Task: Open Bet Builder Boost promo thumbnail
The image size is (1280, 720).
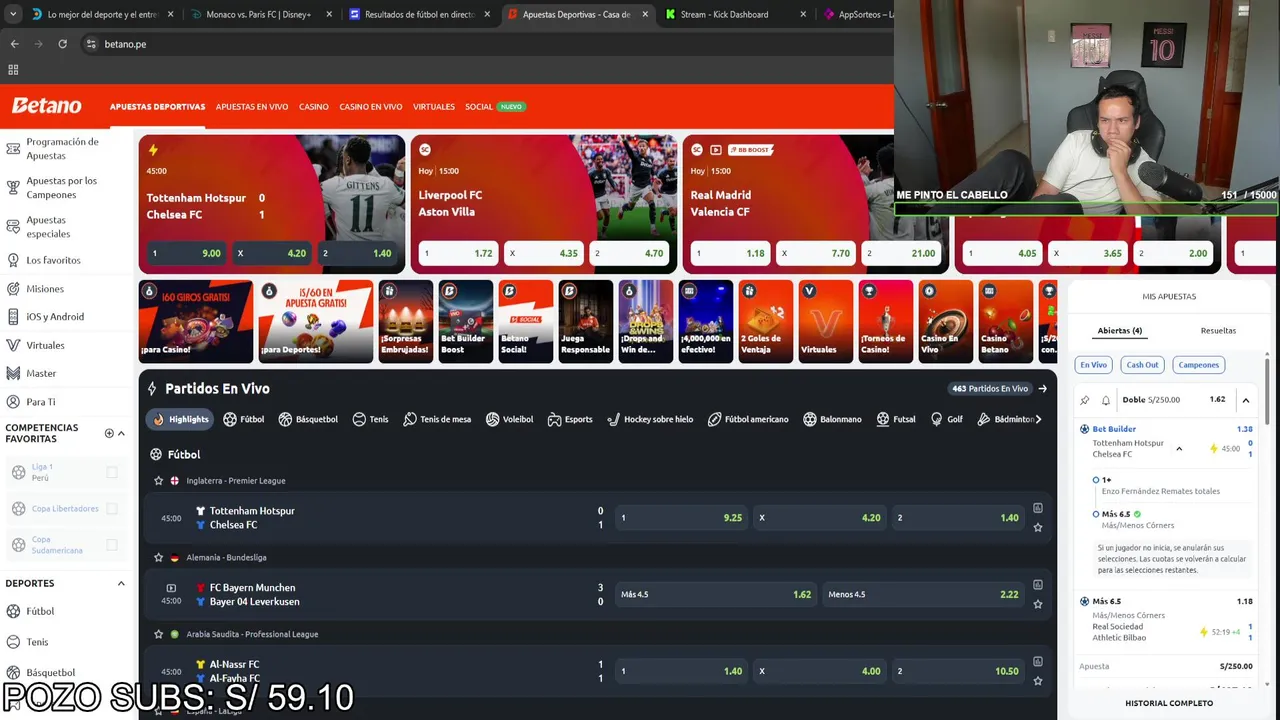Action: [x=466, y=321]
